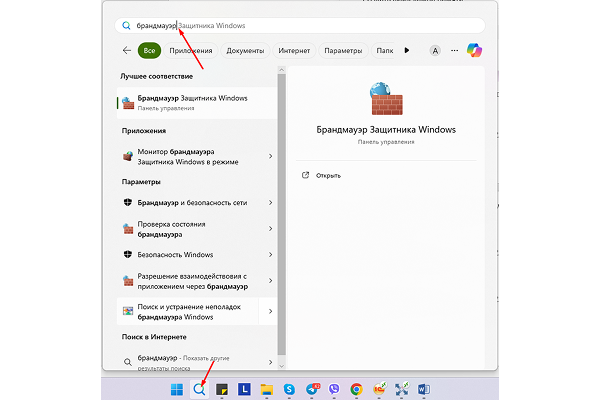600x400 pixels.
Task: Select the Документы filter tab
Action: point(245,51)
